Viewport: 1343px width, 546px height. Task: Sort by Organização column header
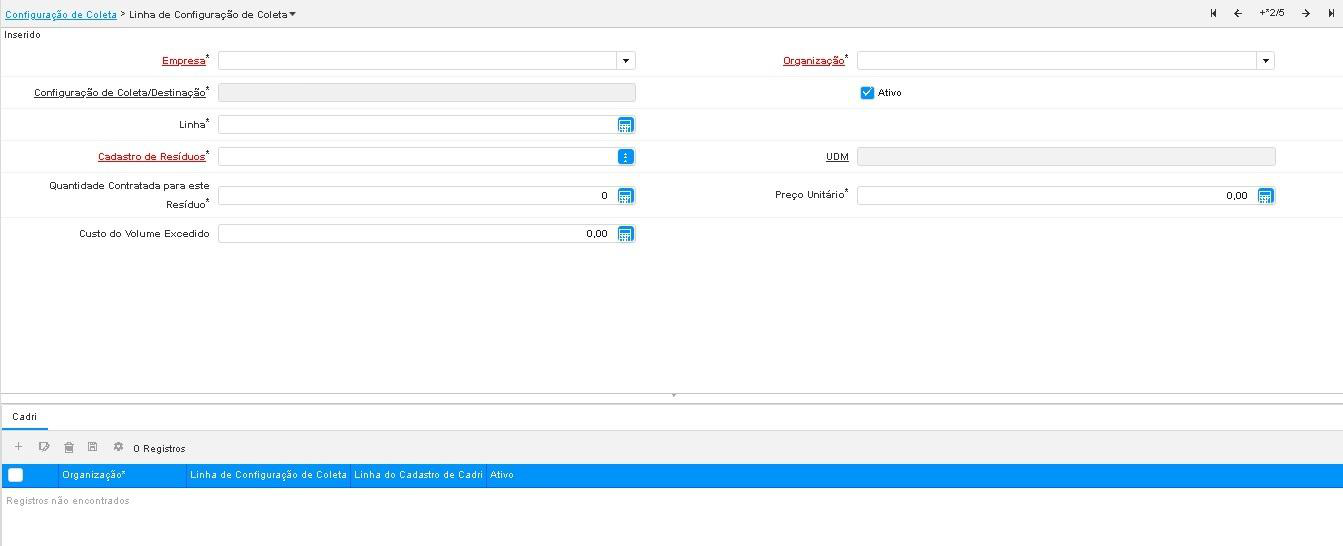[122, 475]
